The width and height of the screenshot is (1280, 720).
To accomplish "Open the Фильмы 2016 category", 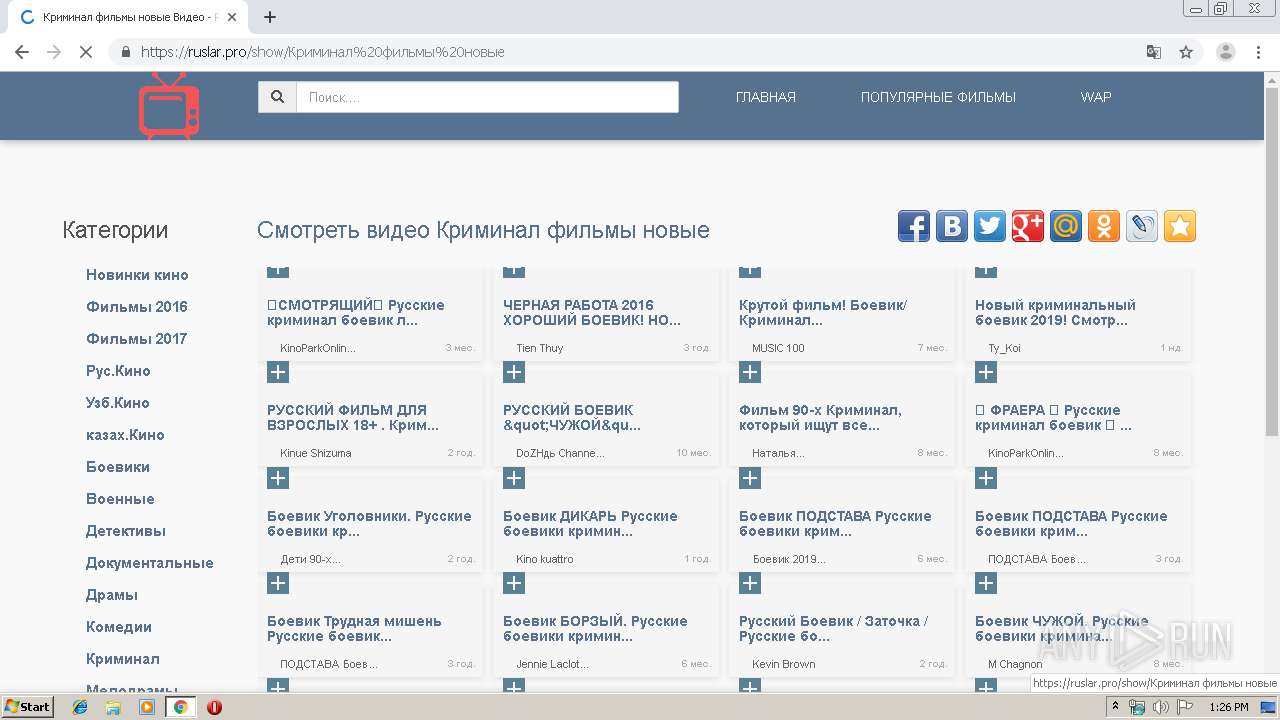I will point(137,307).
